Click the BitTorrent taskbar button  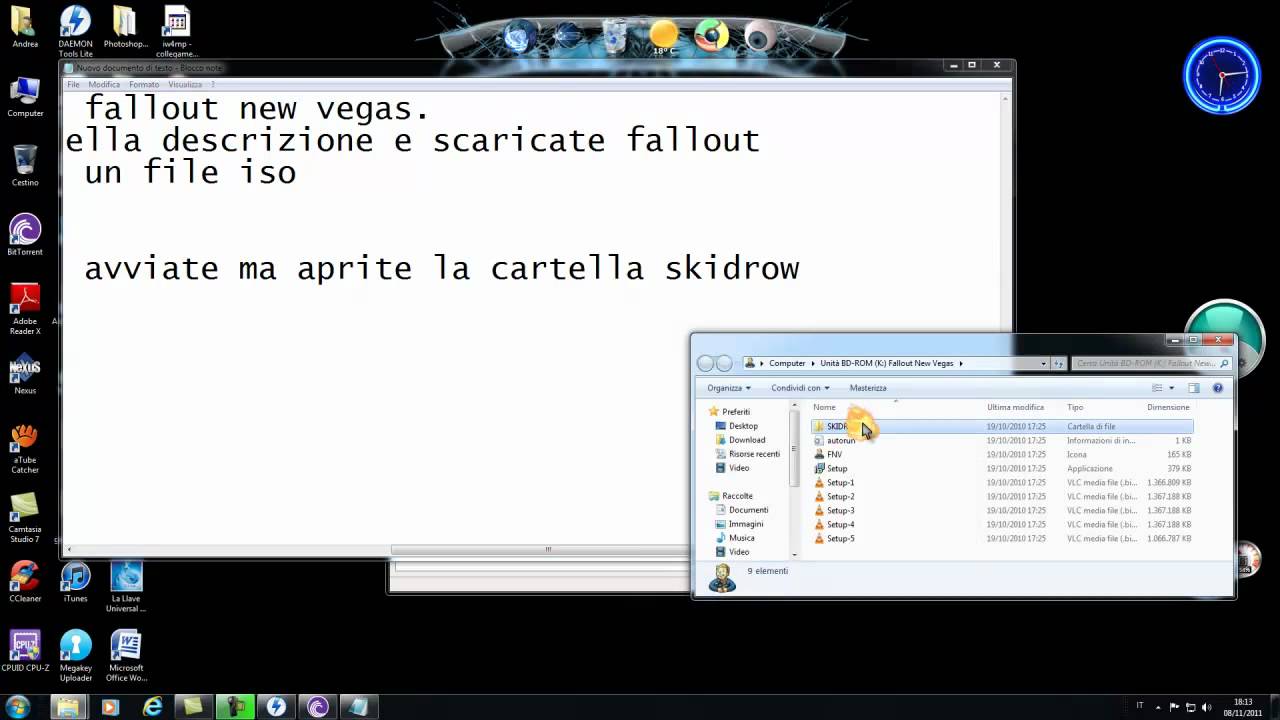(318, 707)
